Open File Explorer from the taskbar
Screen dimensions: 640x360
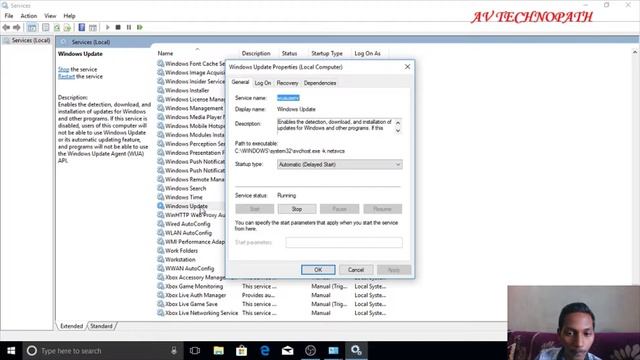coord(219,351)
